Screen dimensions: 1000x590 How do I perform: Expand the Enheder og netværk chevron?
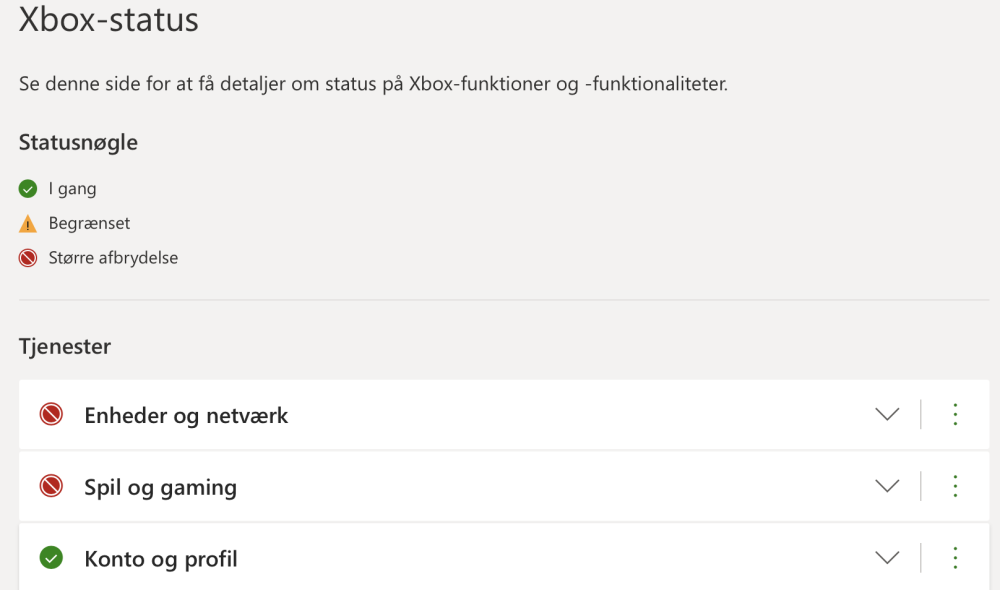(x=887, y=415)
